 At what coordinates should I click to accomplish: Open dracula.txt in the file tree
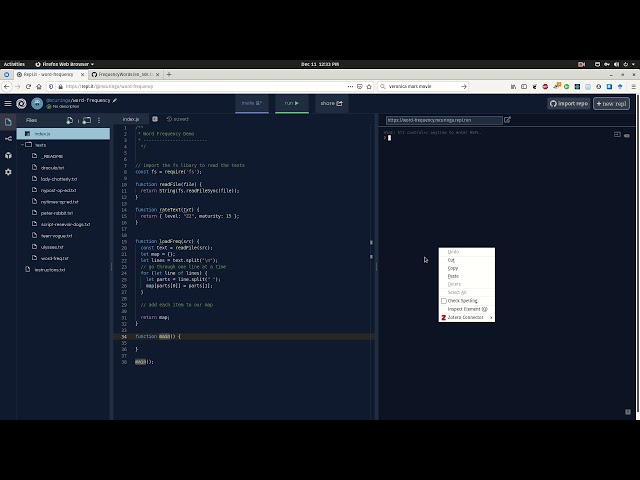pyautogui.click(x=53, y=167)
